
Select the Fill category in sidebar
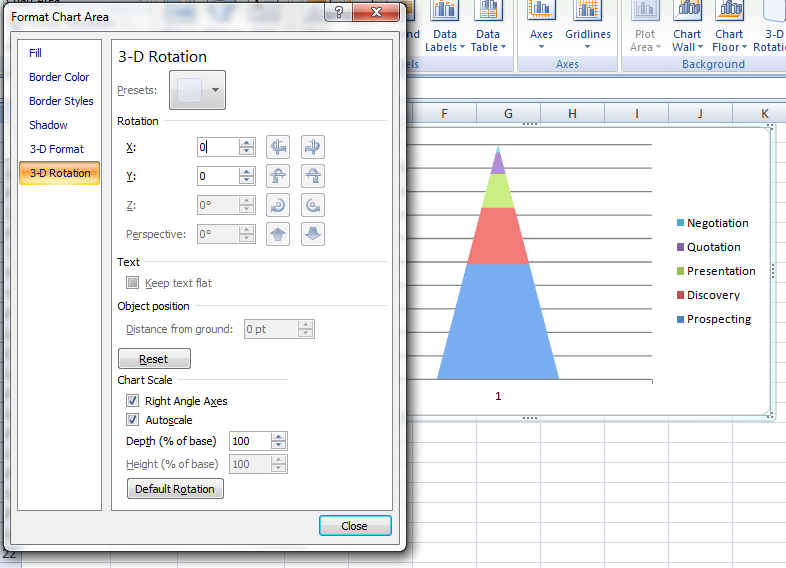coord(36,53)
